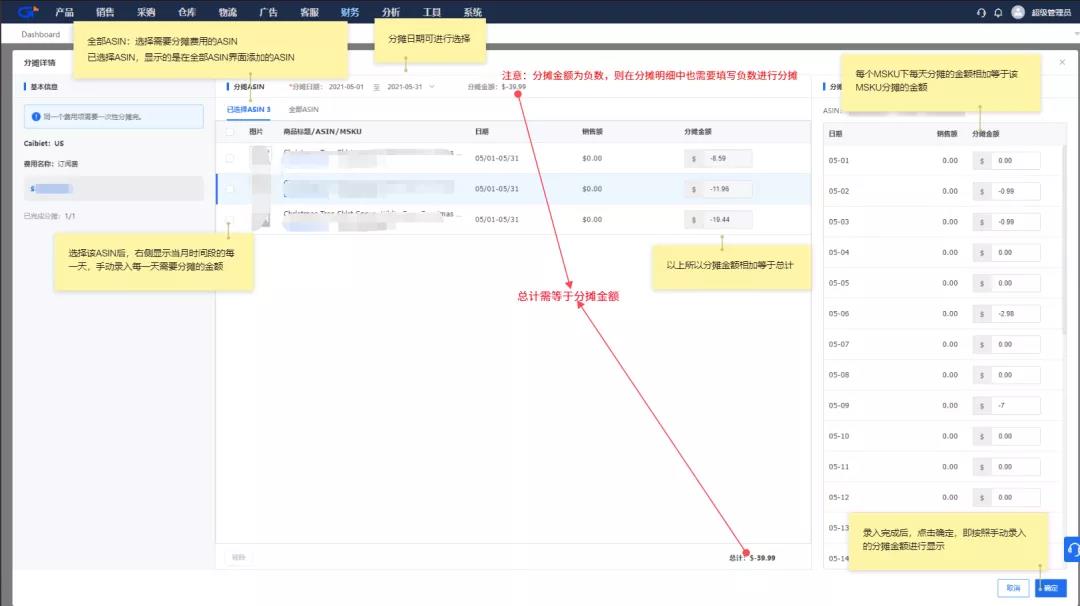This screenshot has height=606, width=1080.
Task: Open the 超级管理员 account menu
Action: coord(1051,12)
